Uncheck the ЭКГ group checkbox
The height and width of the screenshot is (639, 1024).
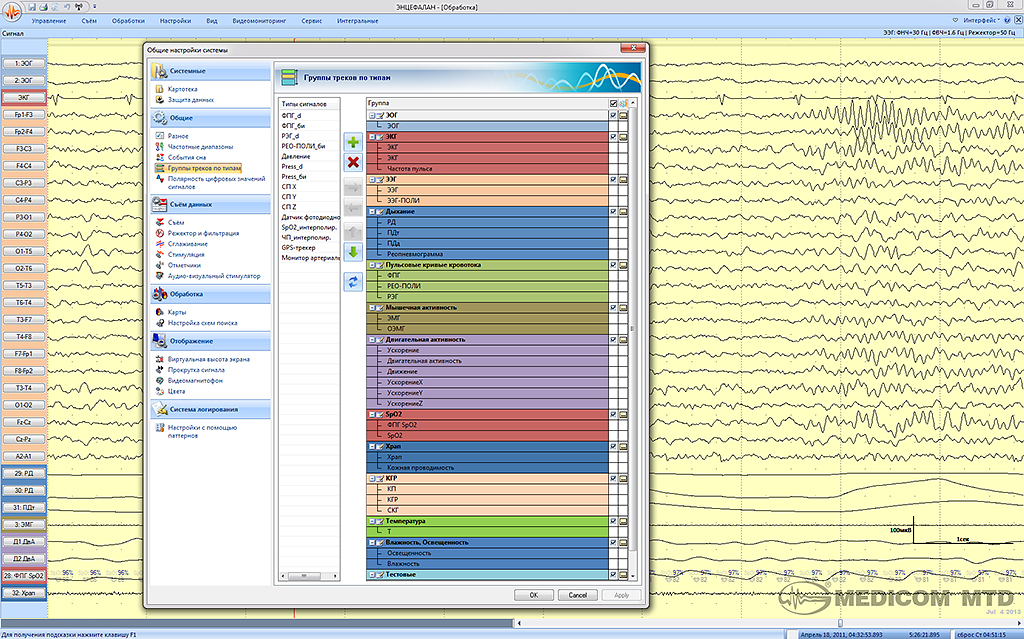click(x=613, y=137)
